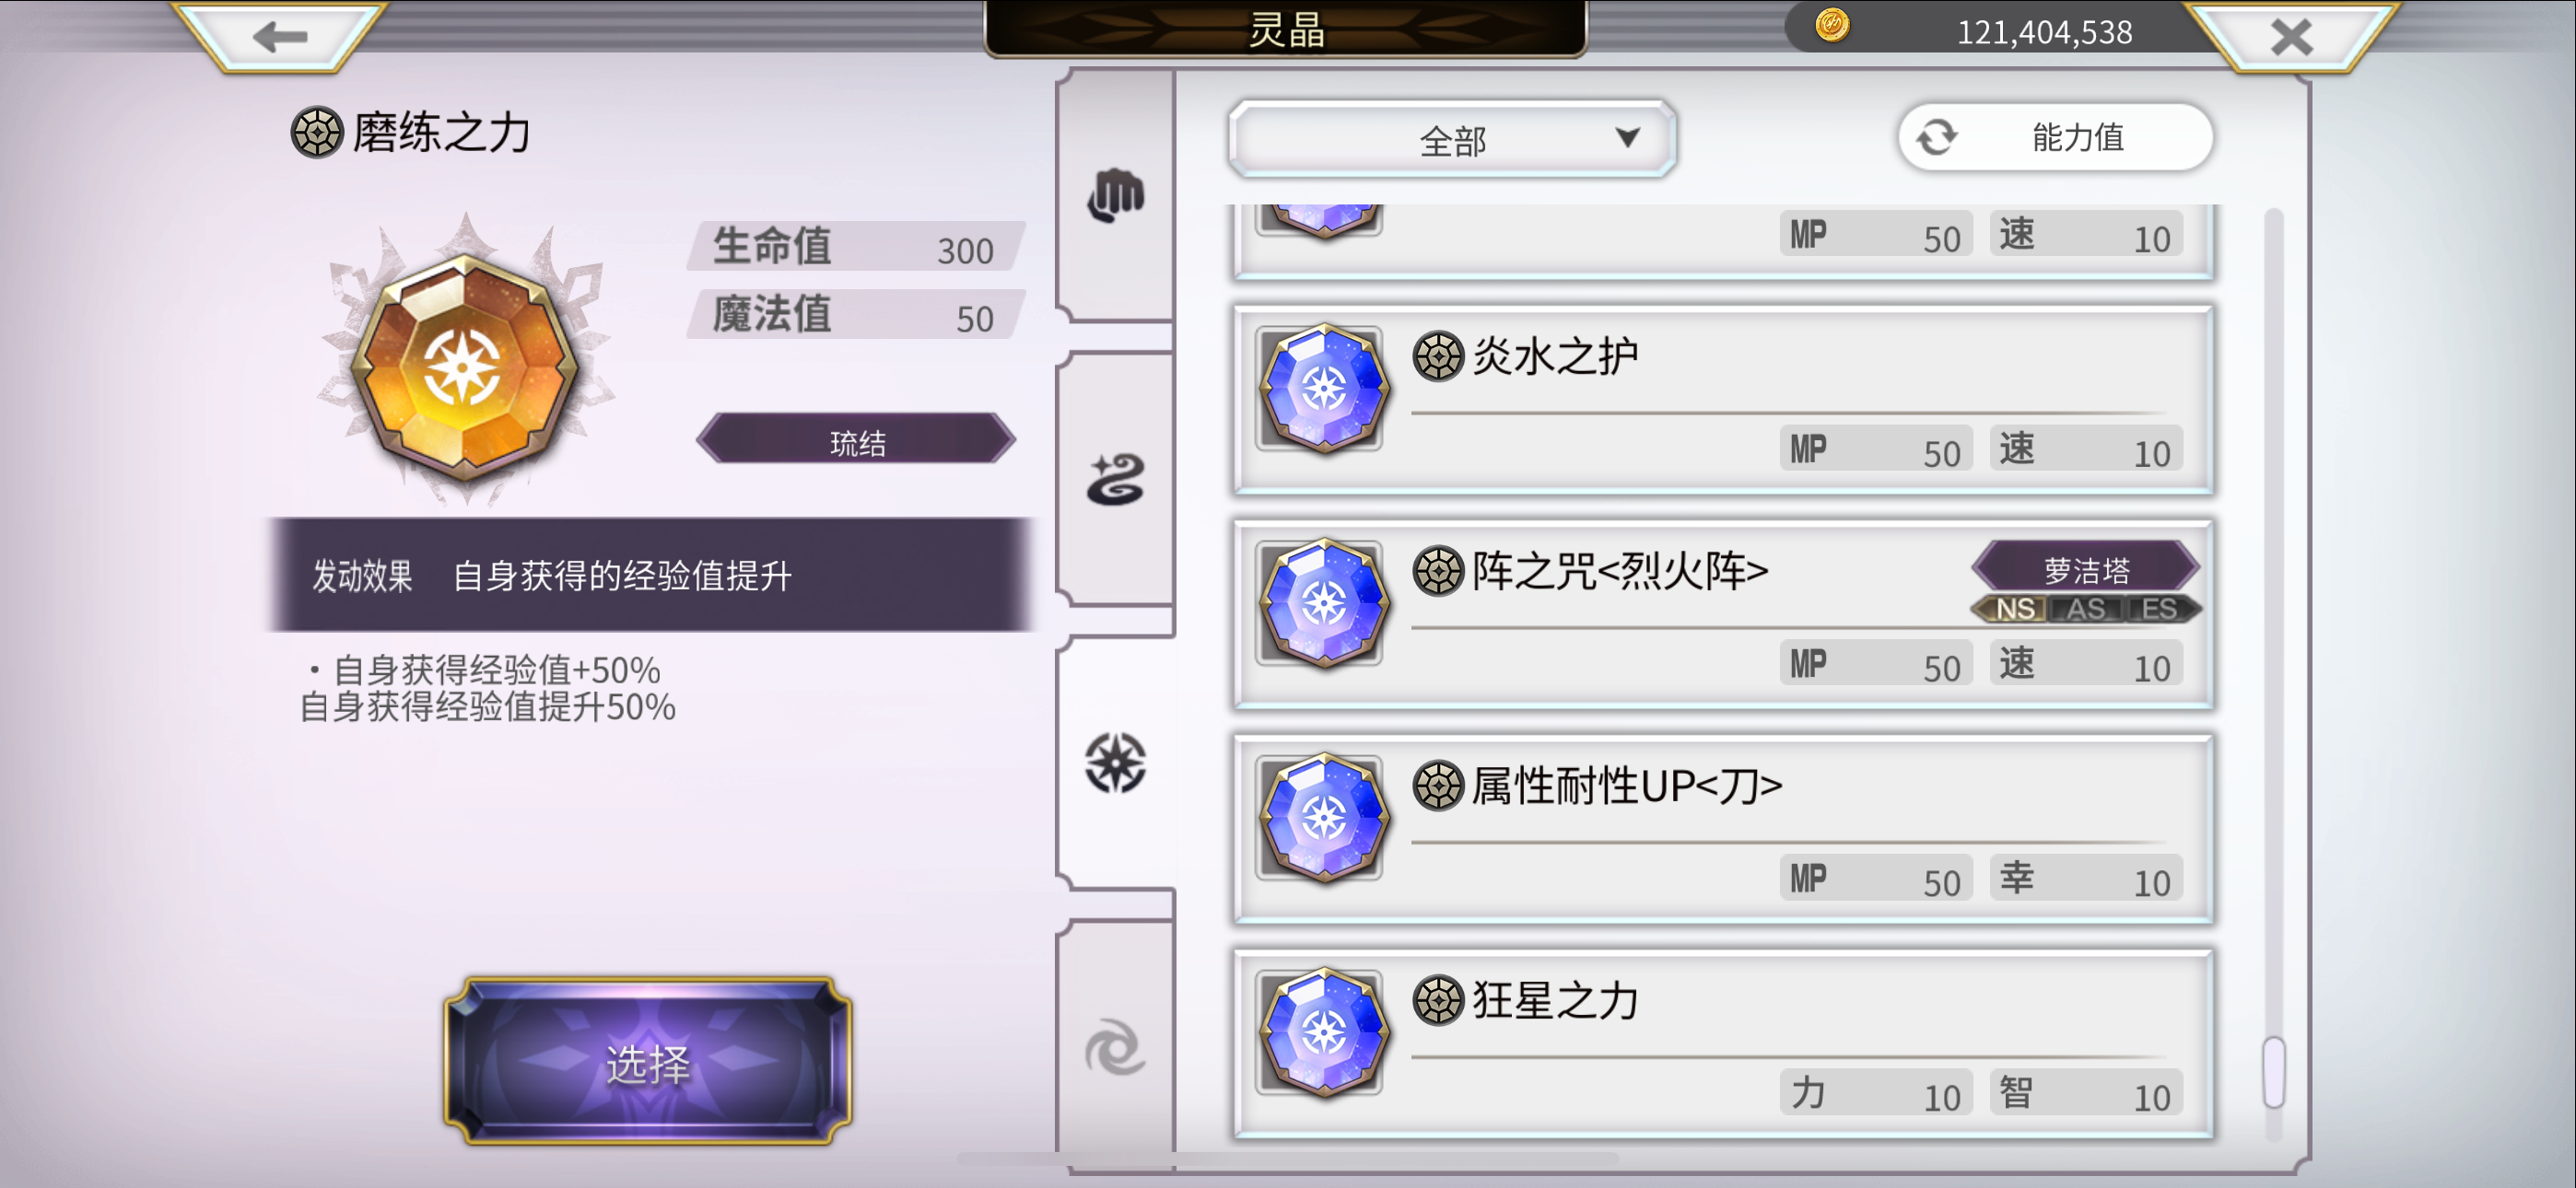Image resolution: width=2576 pixels, height=1188 pixels.
Task: Open the 全部 filter dropdown
Action: pos(1452,139)
